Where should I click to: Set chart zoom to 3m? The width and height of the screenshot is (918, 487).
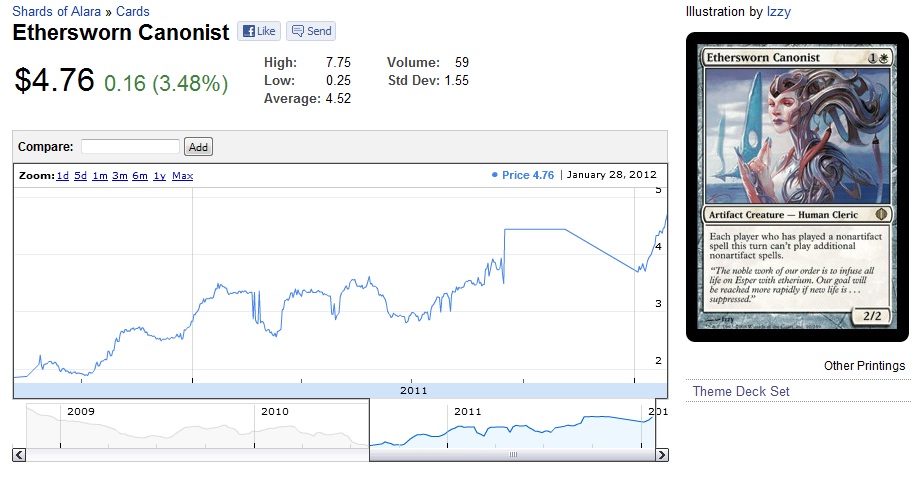pyautogui.click(x=120, y=176)
